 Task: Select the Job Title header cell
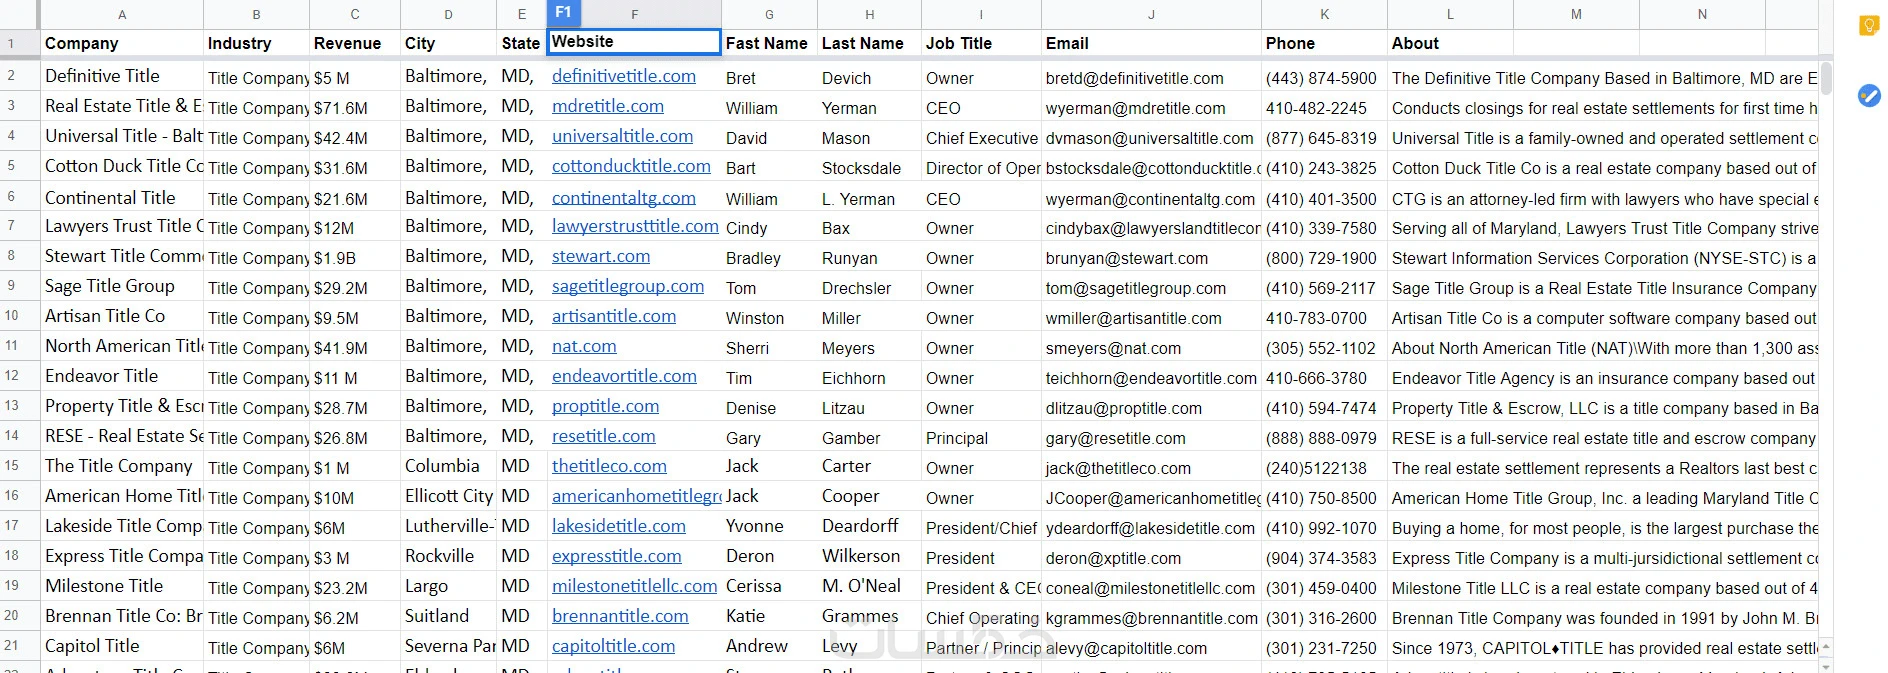click(x=981, y=43)
